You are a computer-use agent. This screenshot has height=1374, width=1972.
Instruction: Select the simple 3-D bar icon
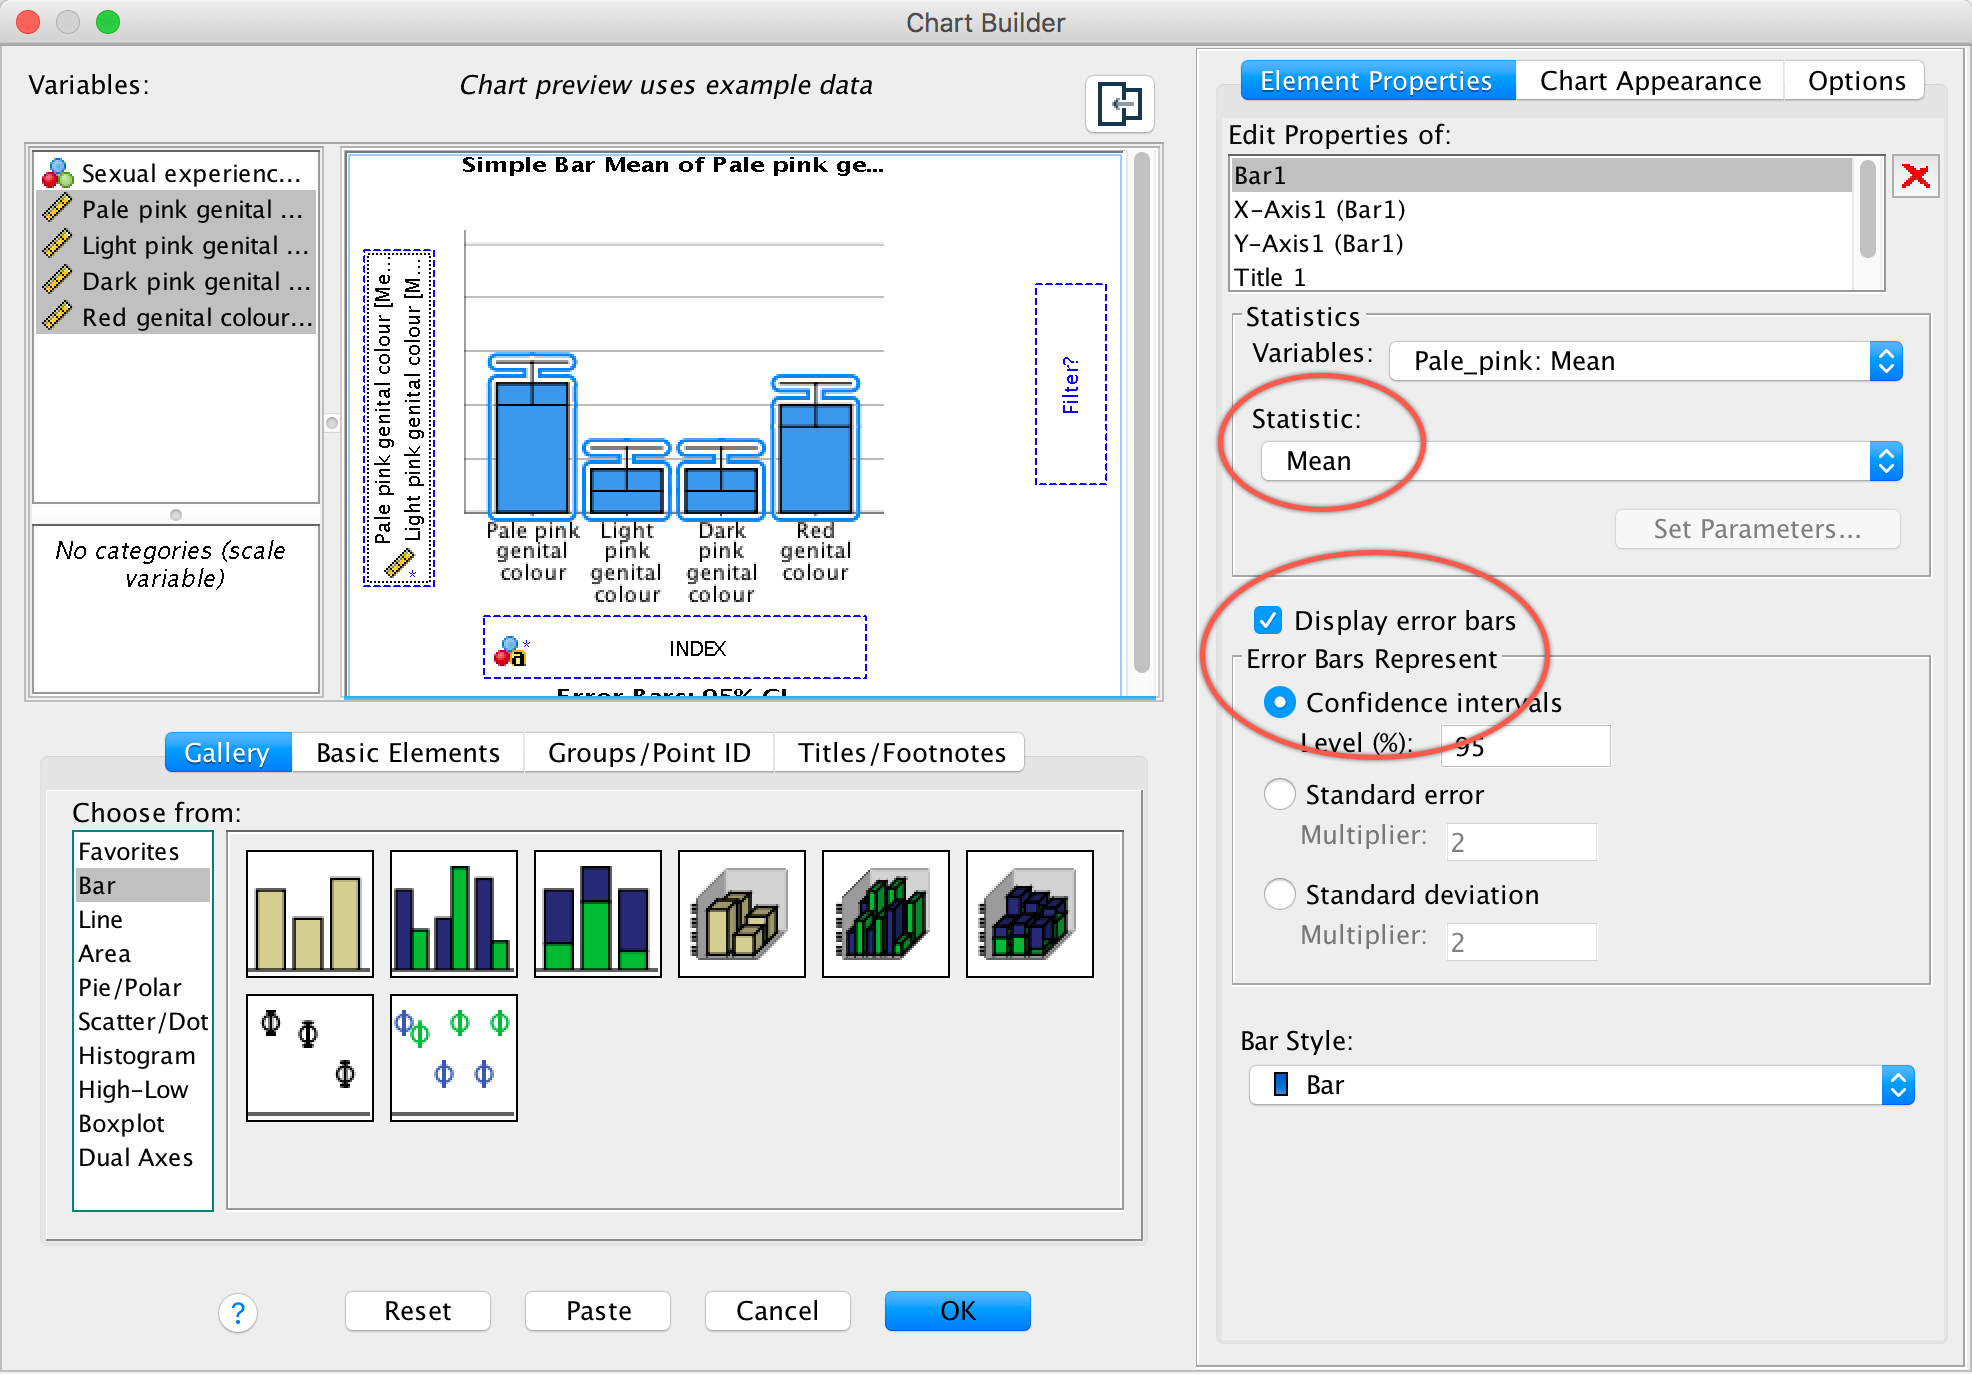click(741, 913)
